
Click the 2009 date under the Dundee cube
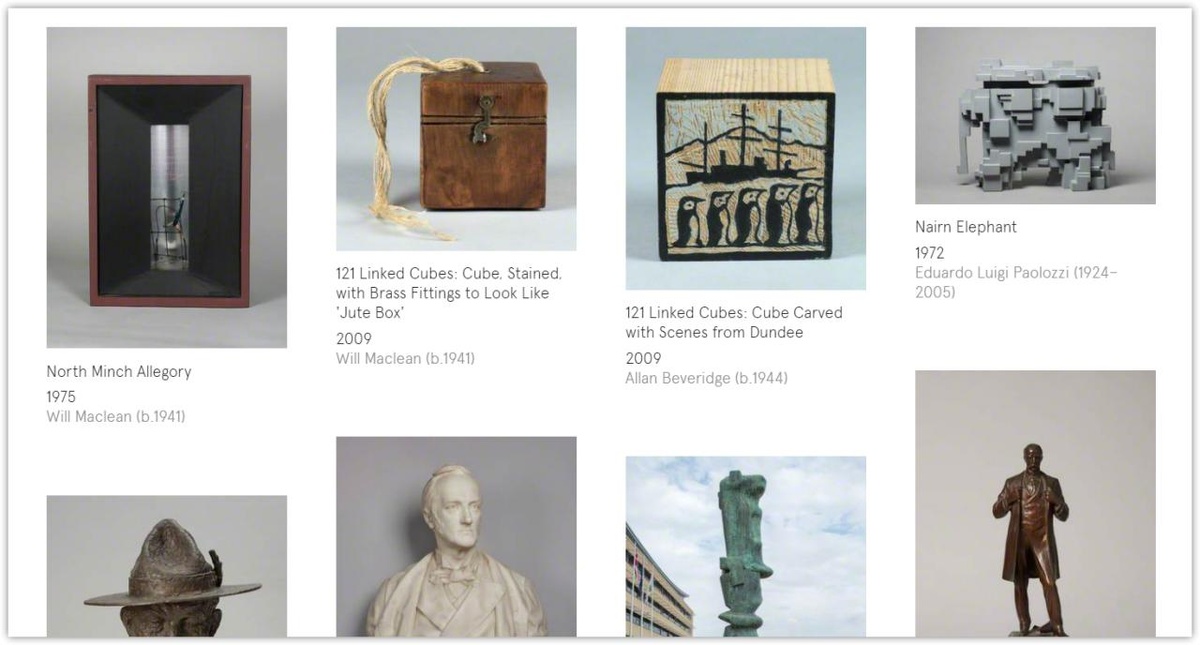point(644,359)
